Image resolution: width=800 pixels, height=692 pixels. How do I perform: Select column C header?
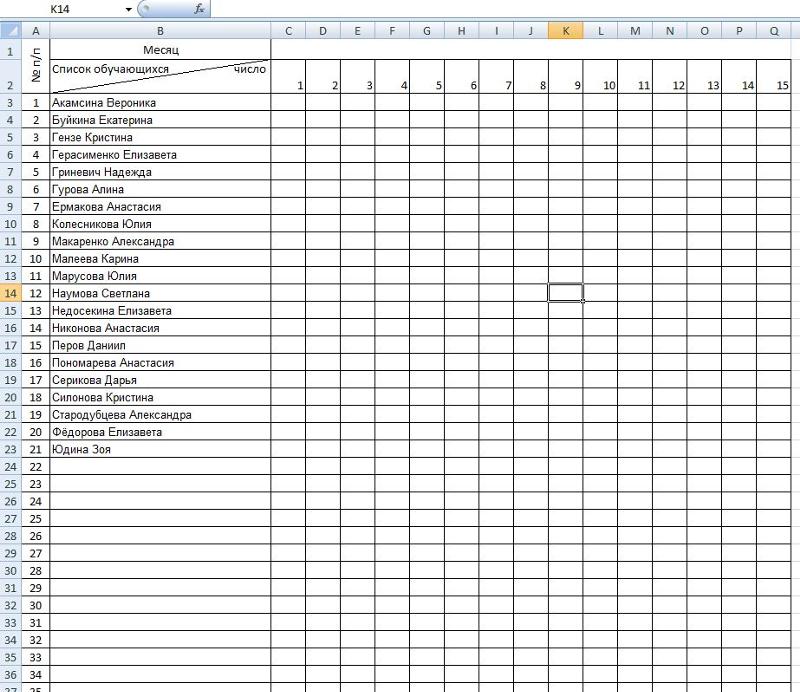pyautogui.click(x=288, y=31)
